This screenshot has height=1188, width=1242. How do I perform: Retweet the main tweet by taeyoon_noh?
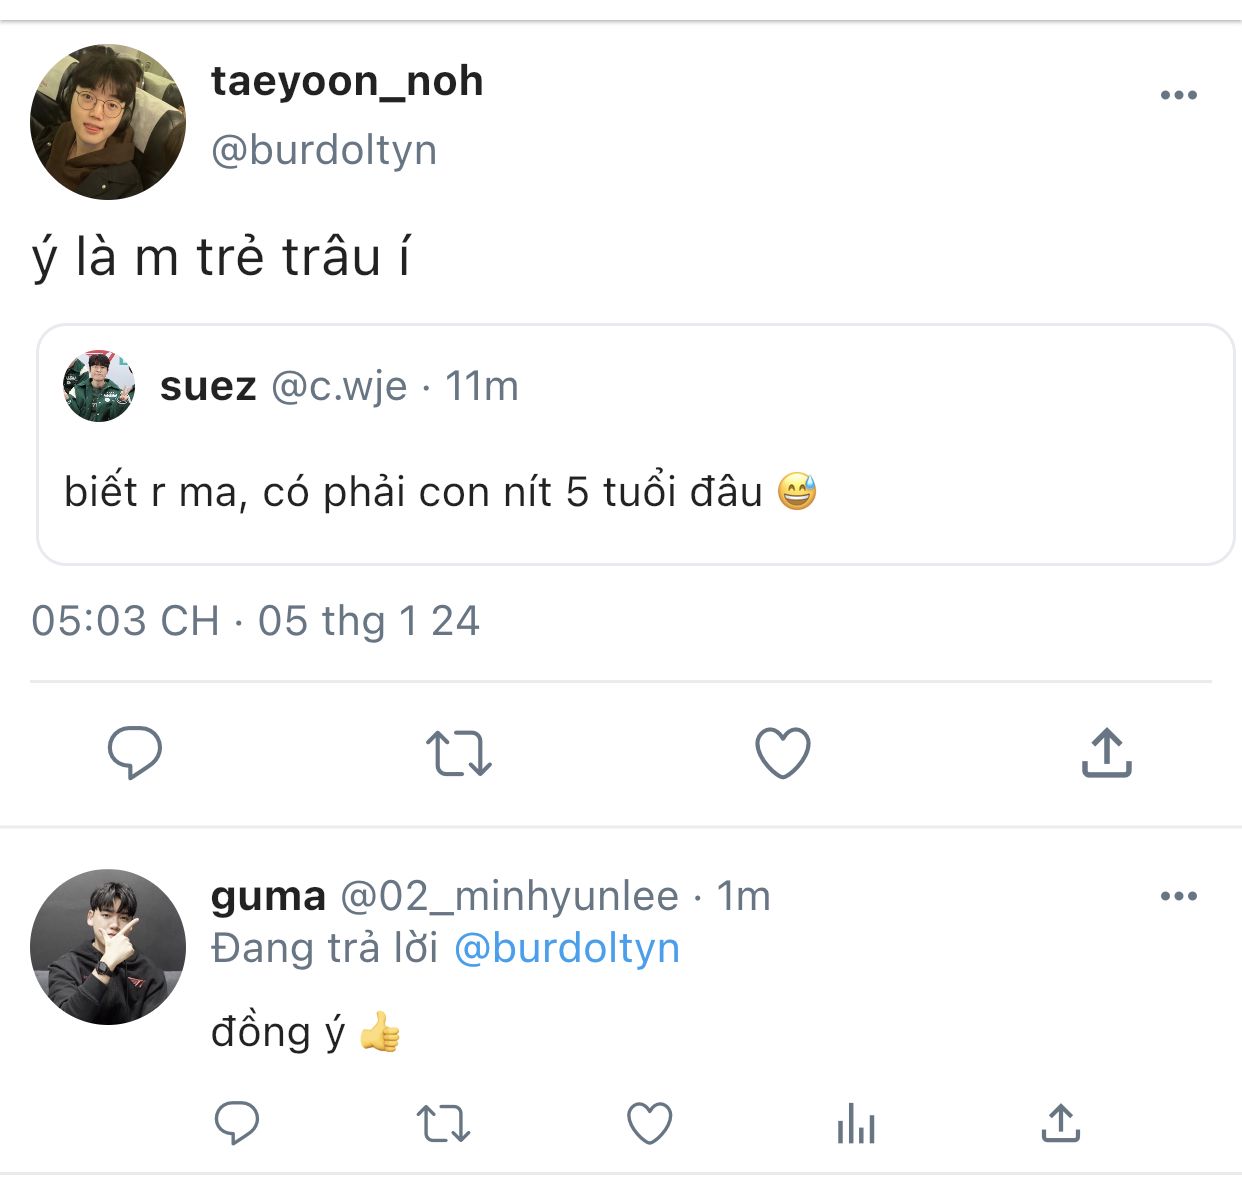pos(459,754)
